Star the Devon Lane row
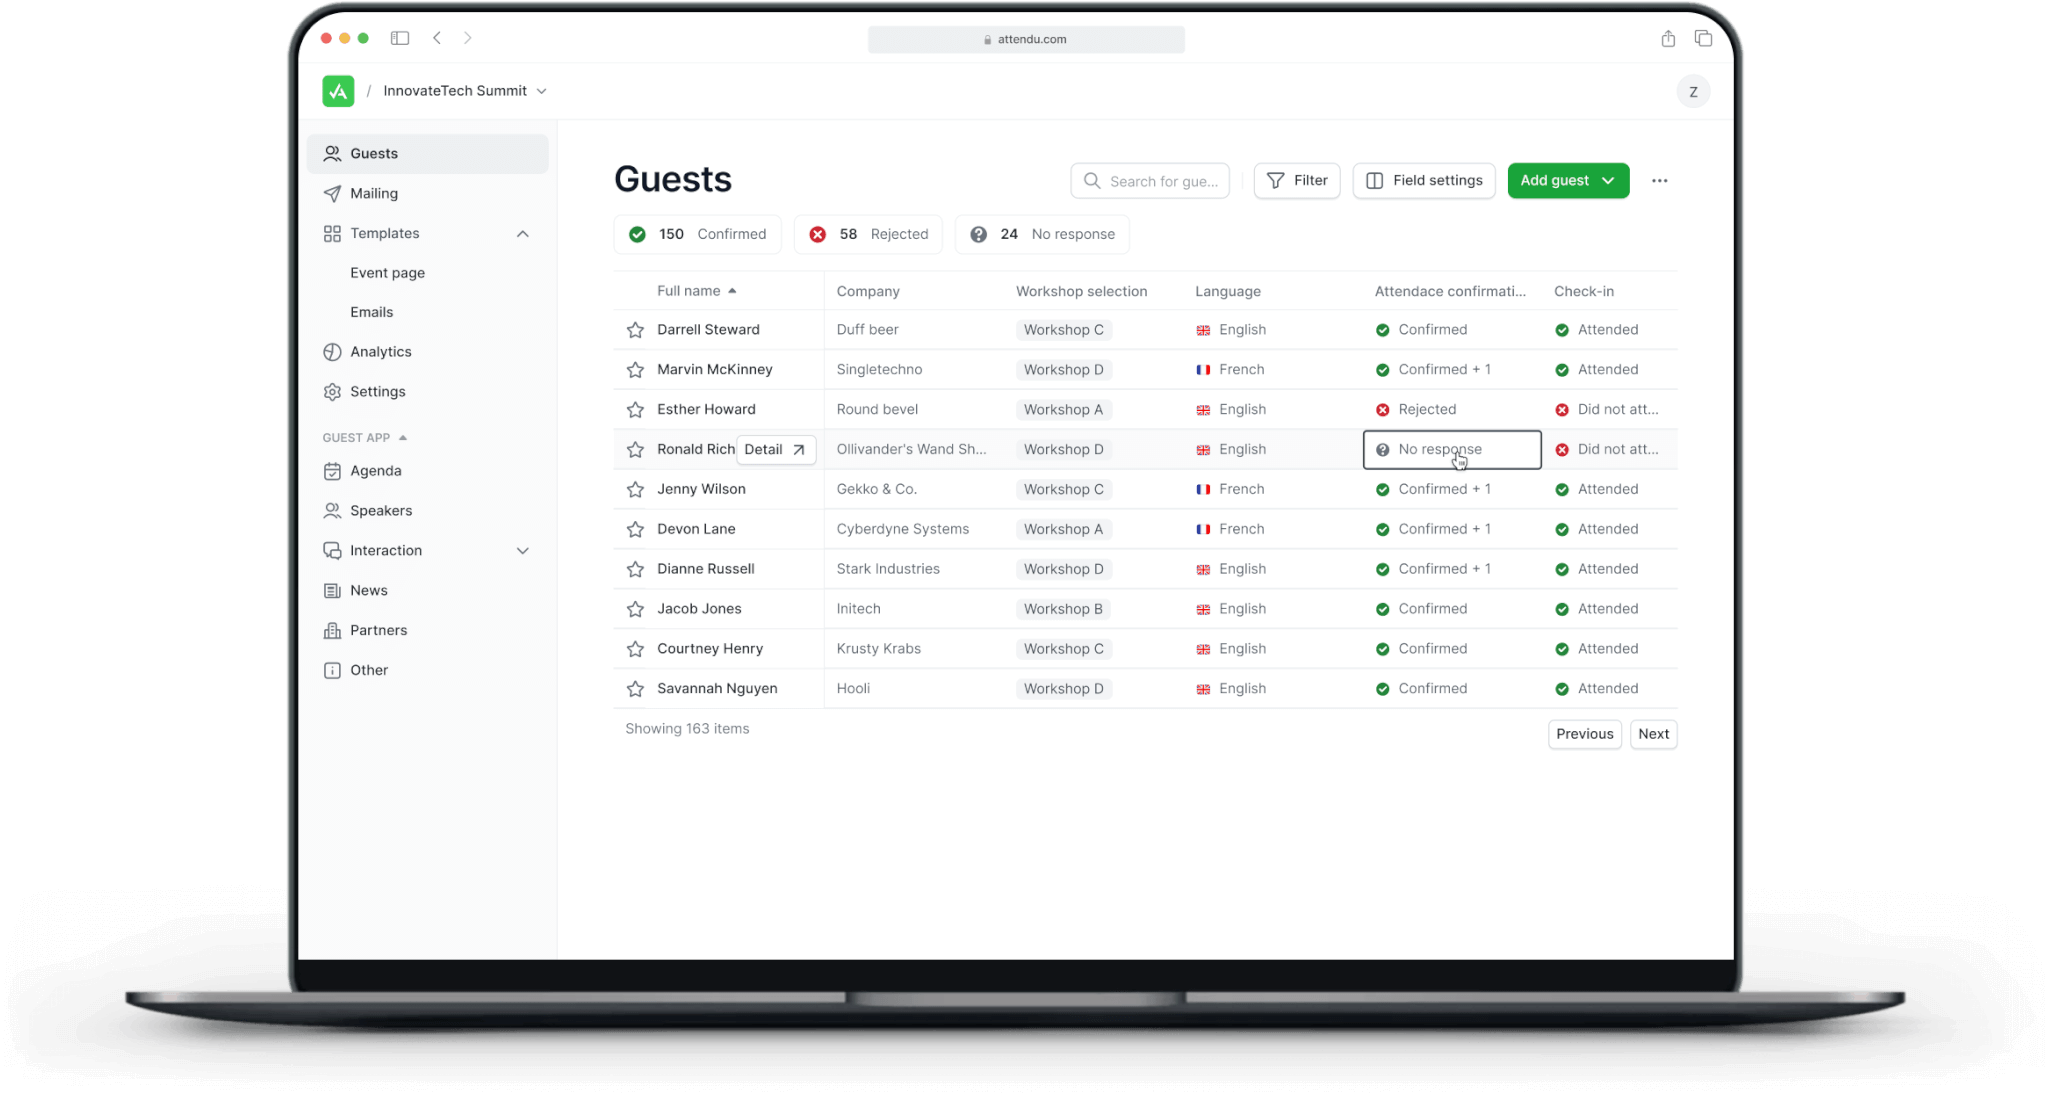 (x=635, y=529)
